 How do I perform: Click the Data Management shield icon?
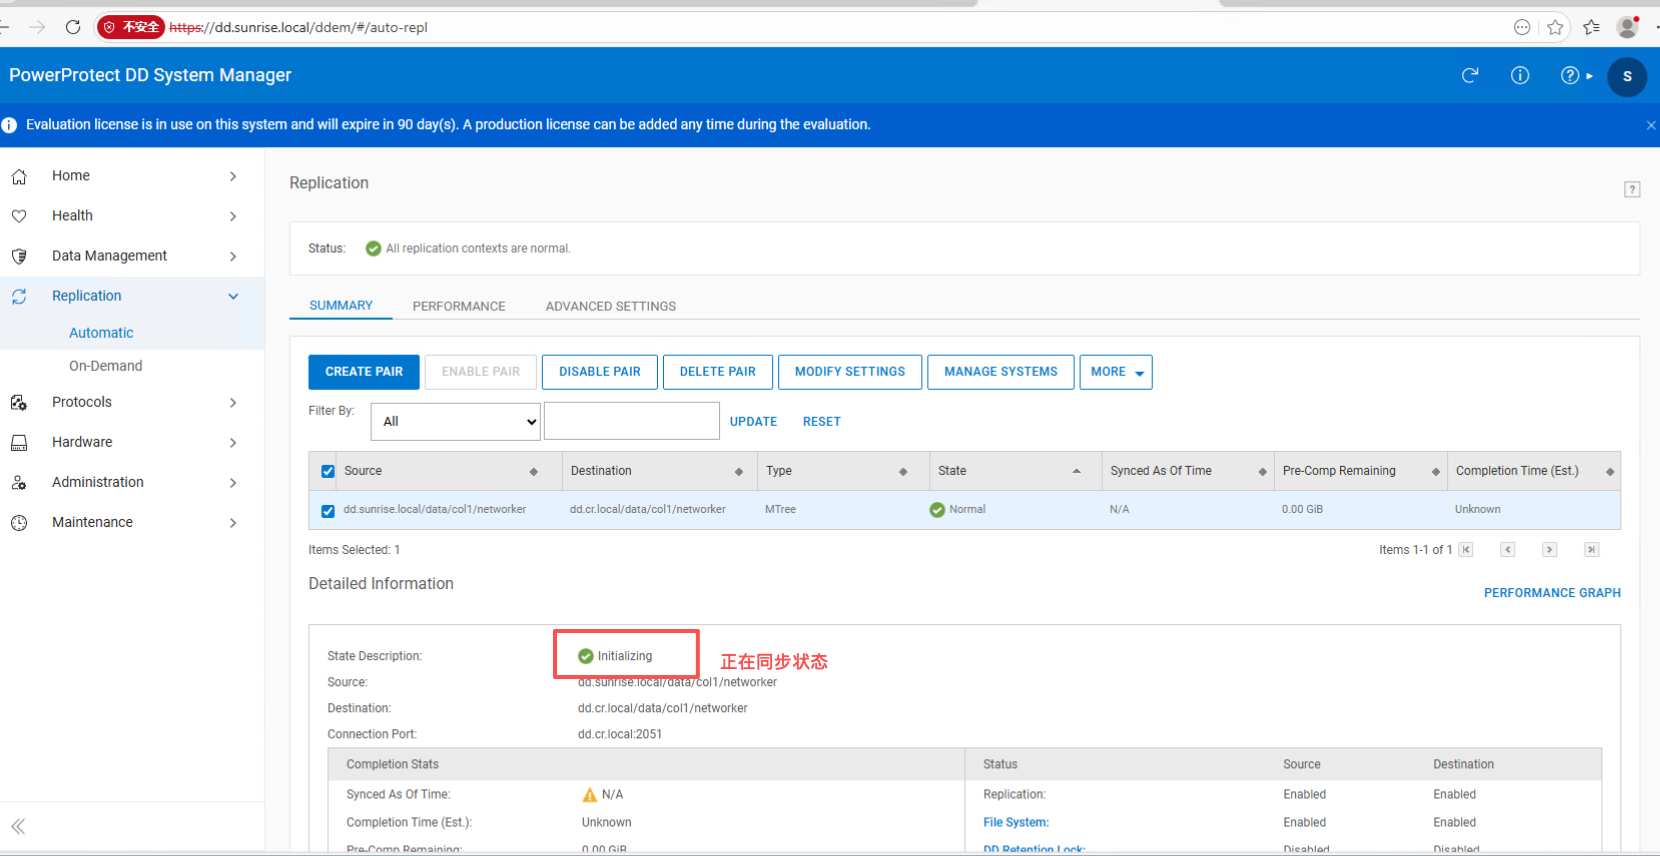(19, 256)
